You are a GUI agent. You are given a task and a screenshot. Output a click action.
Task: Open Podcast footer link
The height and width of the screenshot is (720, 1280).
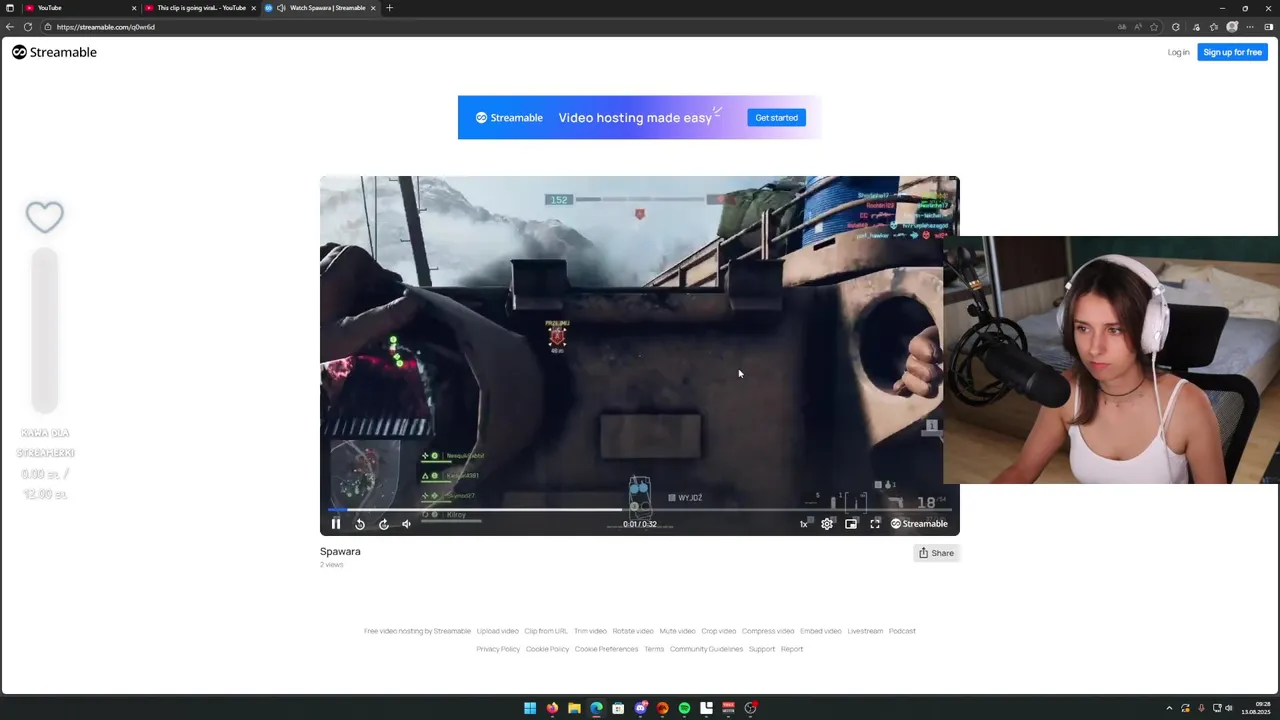pos(902,631)
